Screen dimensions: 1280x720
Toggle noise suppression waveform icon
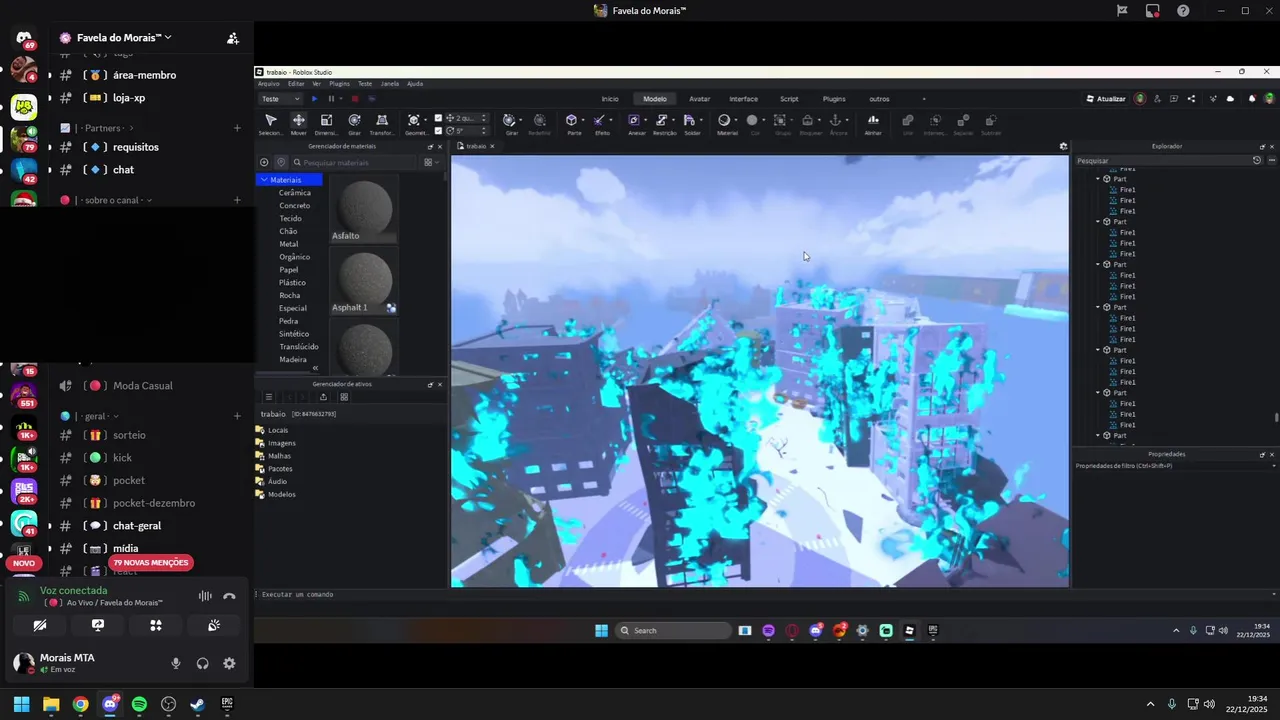tap(205, 596)
